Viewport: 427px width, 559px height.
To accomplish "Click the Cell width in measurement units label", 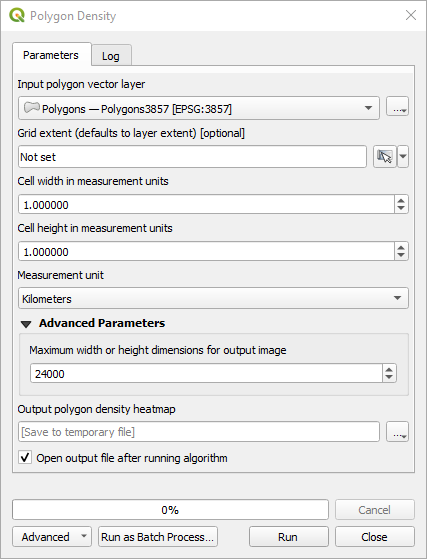I will tap(93, 181).
